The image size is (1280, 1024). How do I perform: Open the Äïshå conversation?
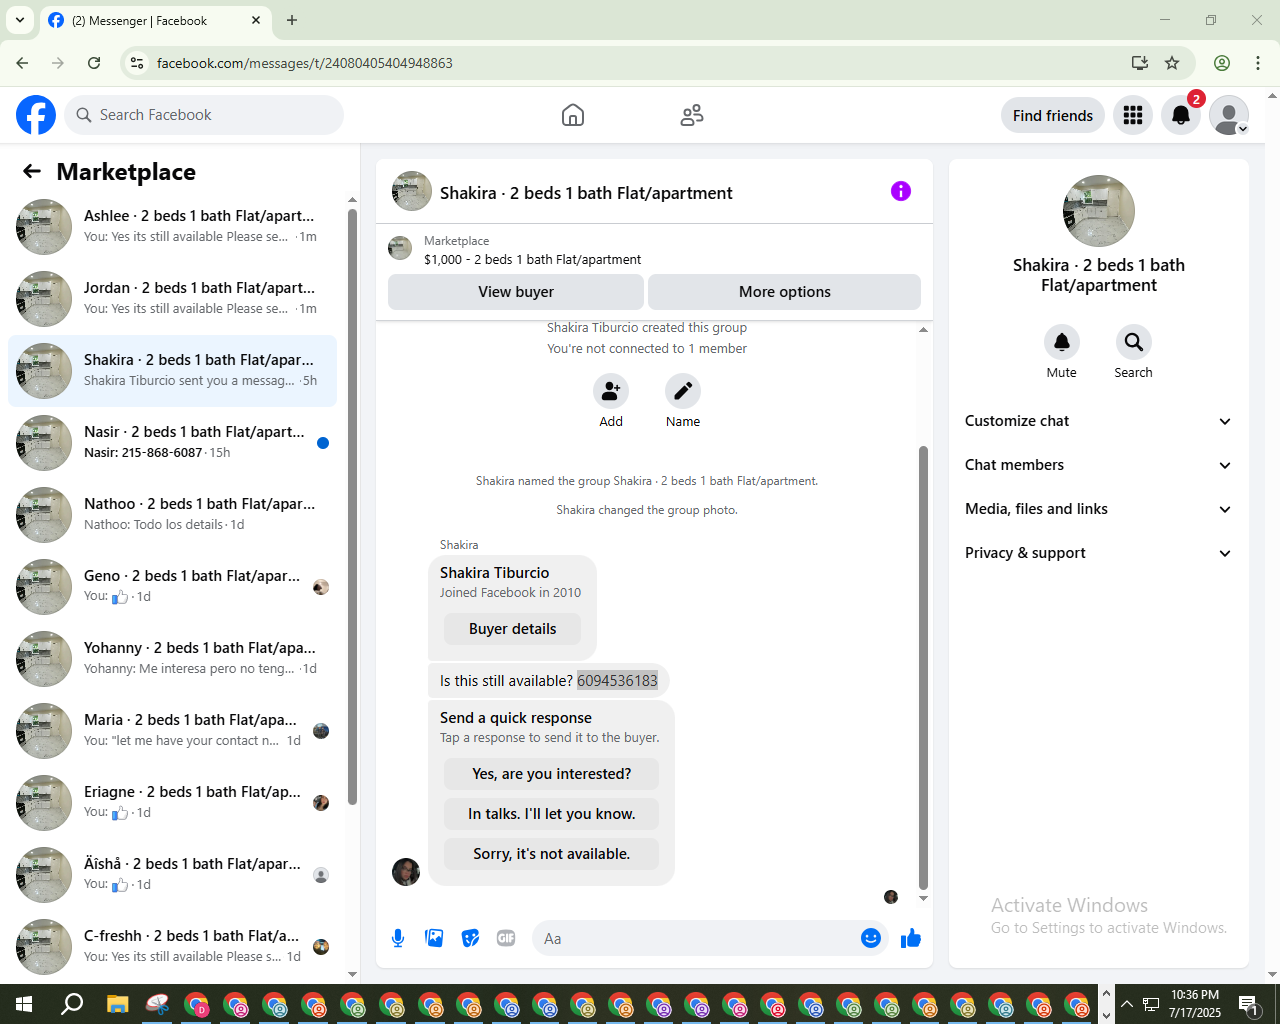tap(172, 874)
